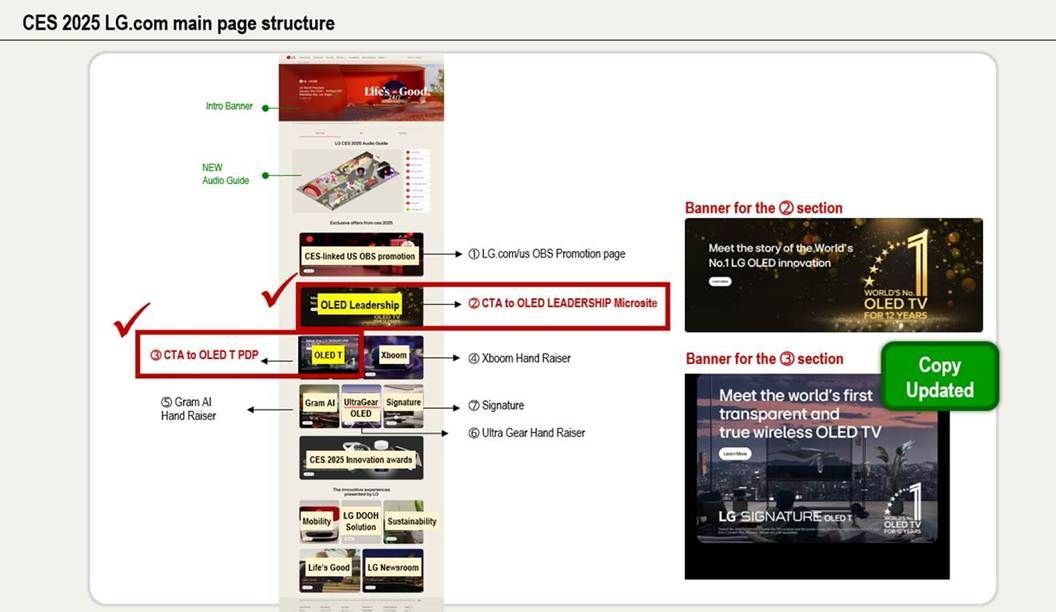This screenshot has height=612, width=1056.
Task: Open the LG CES 2025 Audio Guide map
Action: [348, 180]
